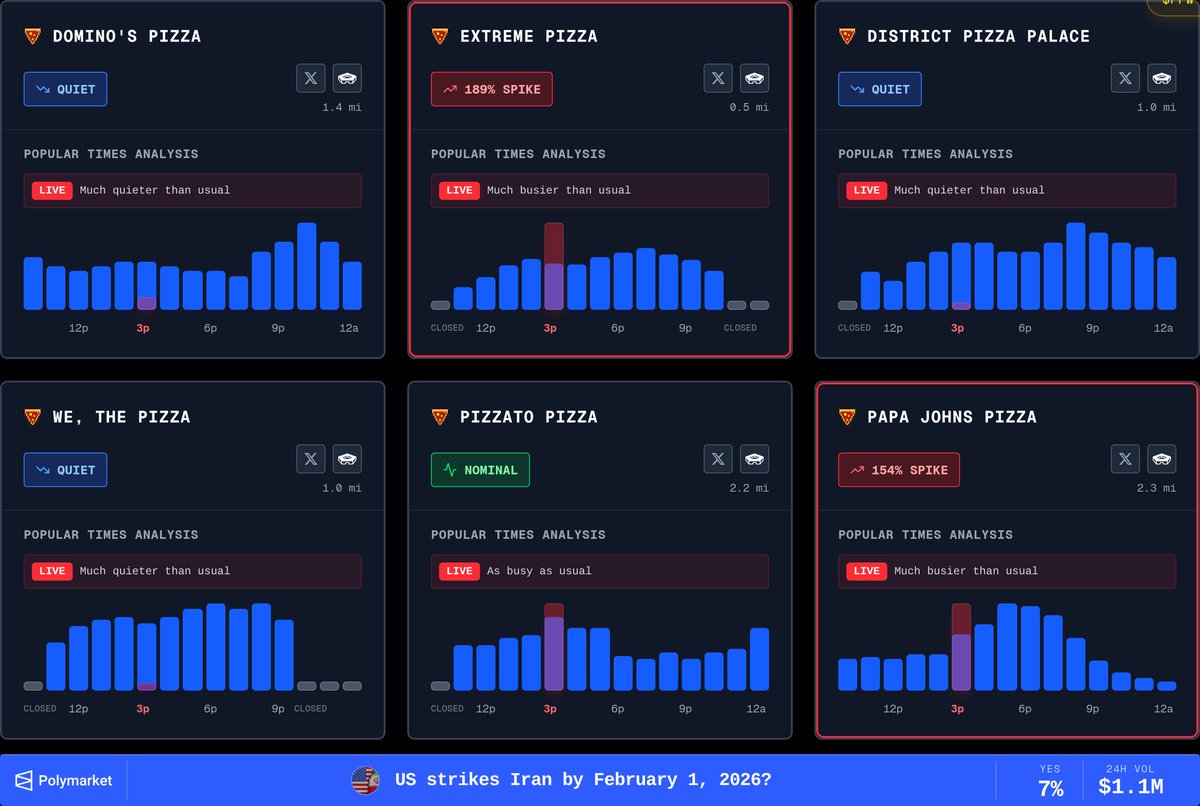
Task: Click the District Pizza Palace card title
Action: pos(978,36)
